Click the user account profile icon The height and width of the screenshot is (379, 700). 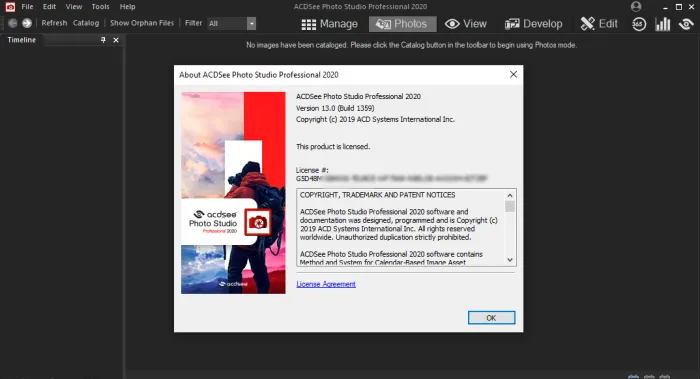click(x=636, y=7)
